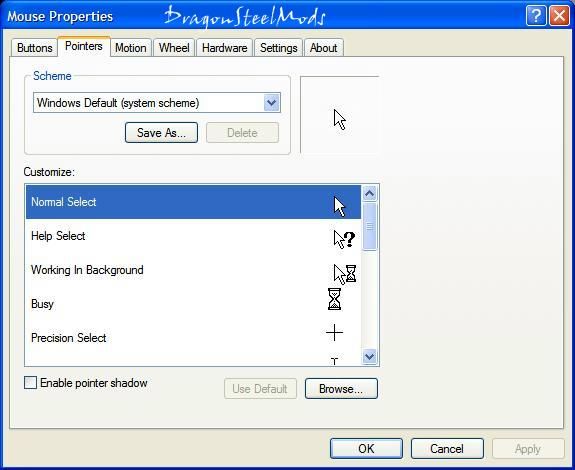Screen dimensions: 575x470
Task: Go to the Hardware tab
Action: [224, 48]
